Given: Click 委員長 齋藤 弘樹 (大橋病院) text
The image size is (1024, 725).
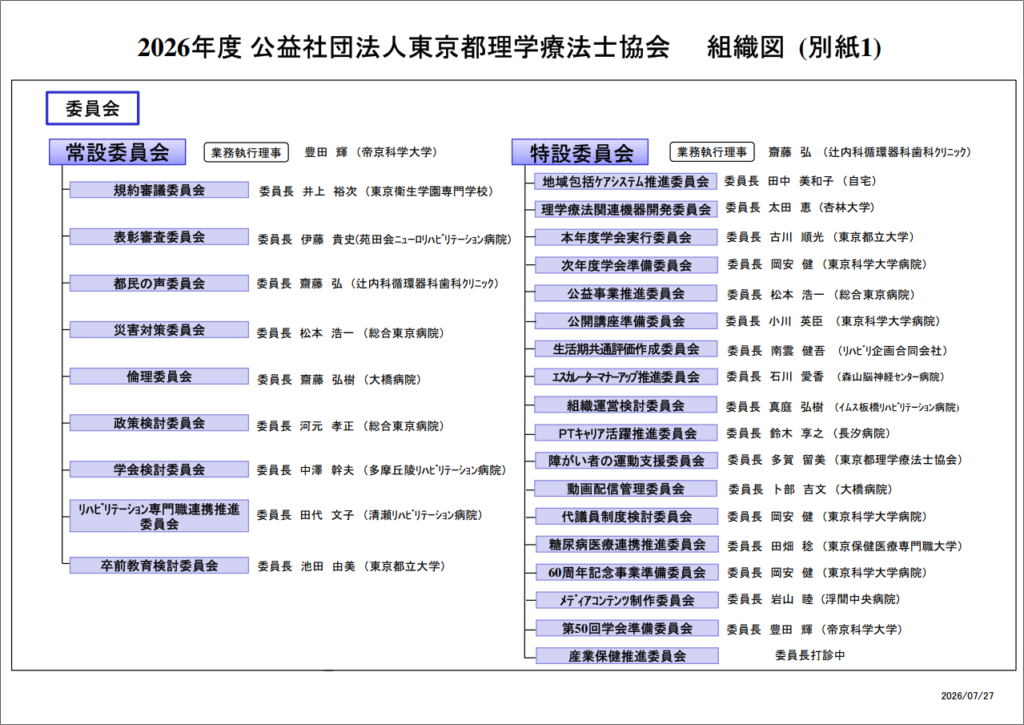Looking at the screenshot, I should click(x=339, y=379).
